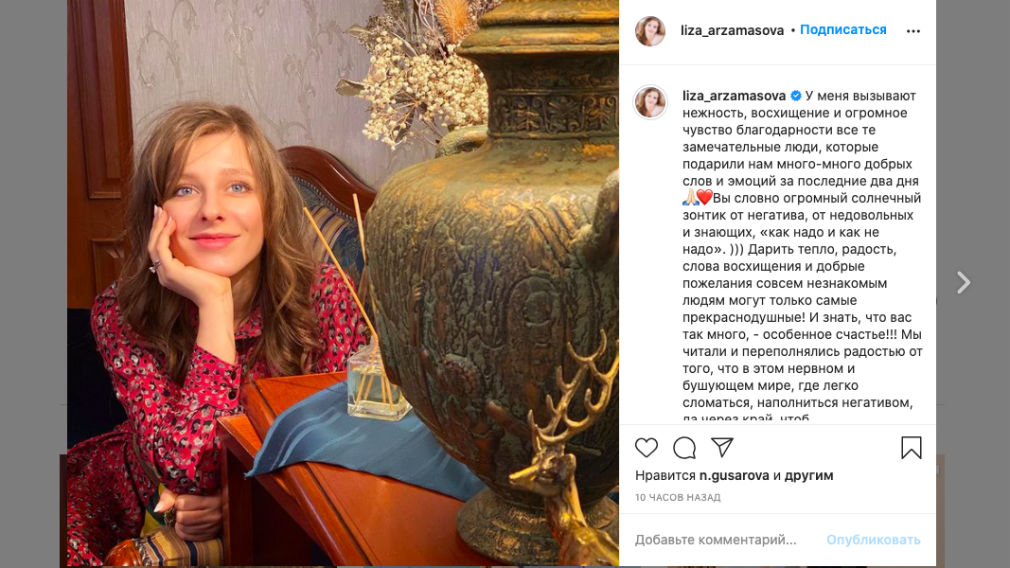The height and width of the screenshot is (568, 1010).
Task: Open liza_arzamasova profile from header username
Action: coord(732,30)
